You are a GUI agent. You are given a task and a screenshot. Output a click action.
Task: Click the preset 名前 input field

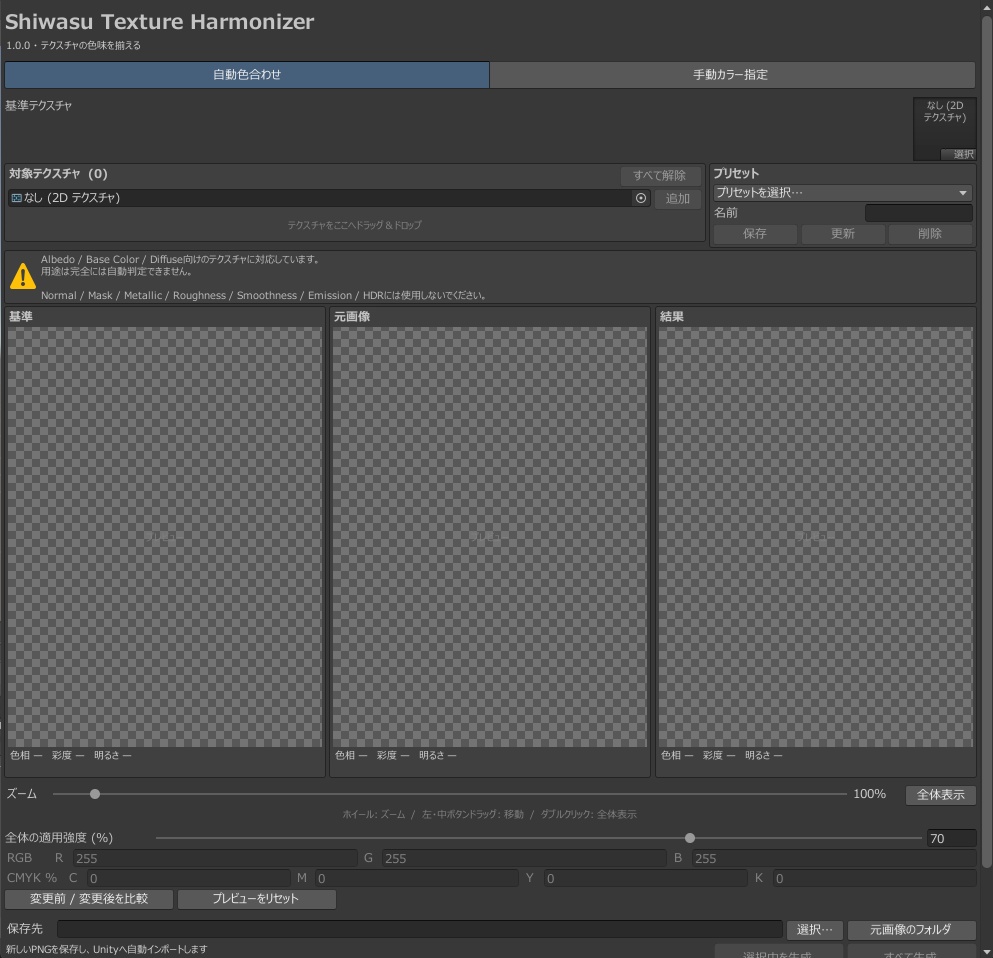coord(918,213)
